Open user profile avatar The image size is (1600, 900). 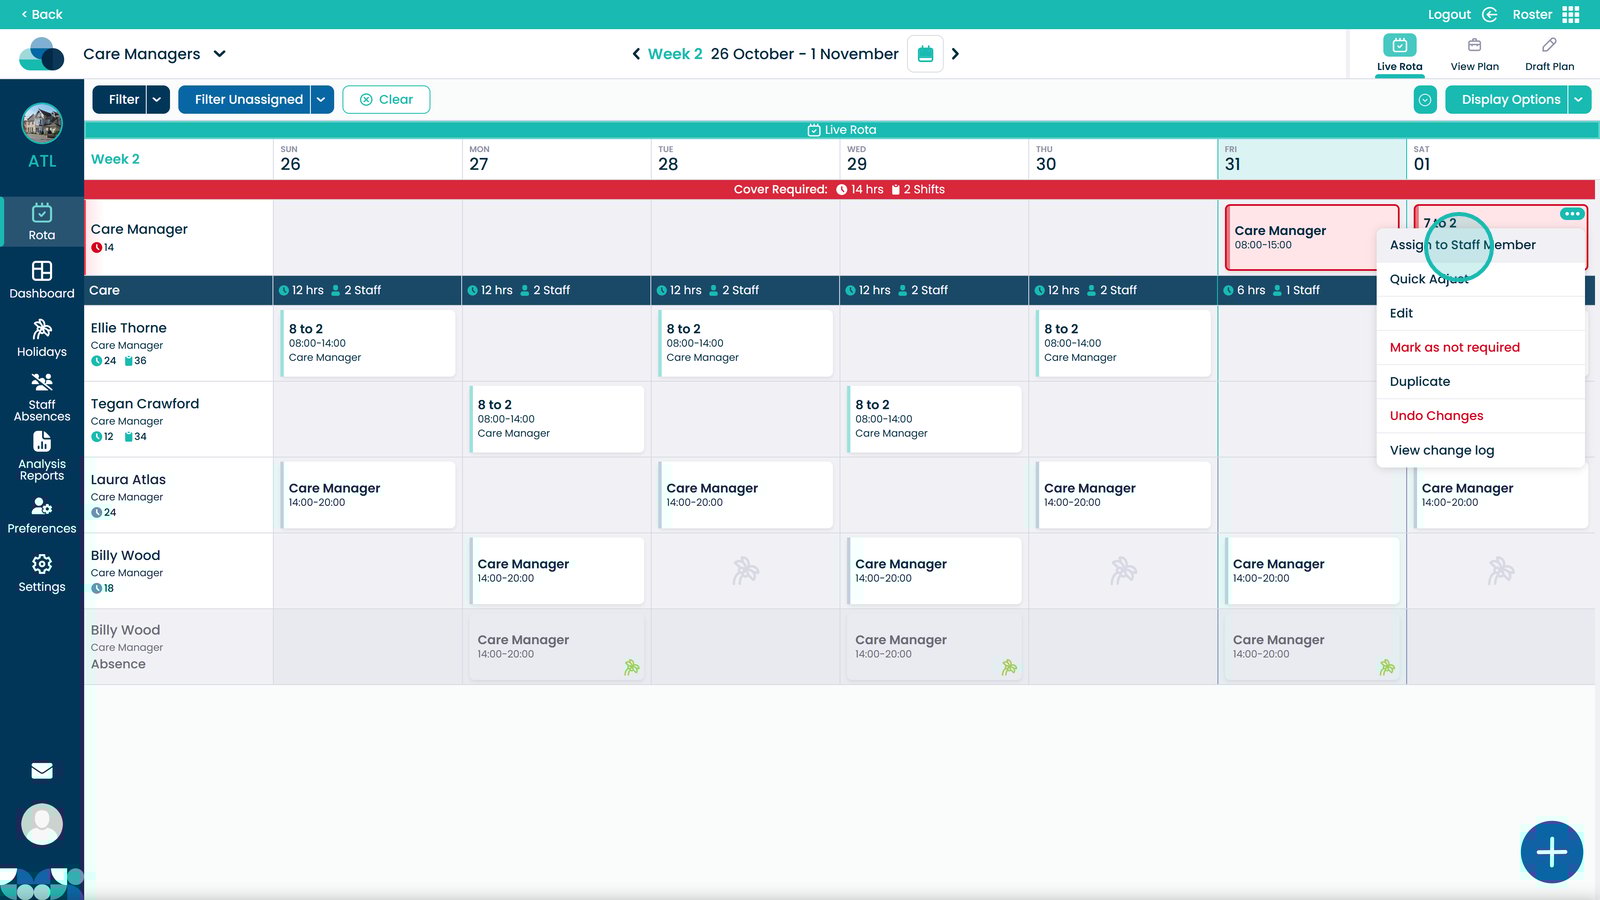point(42,824)
